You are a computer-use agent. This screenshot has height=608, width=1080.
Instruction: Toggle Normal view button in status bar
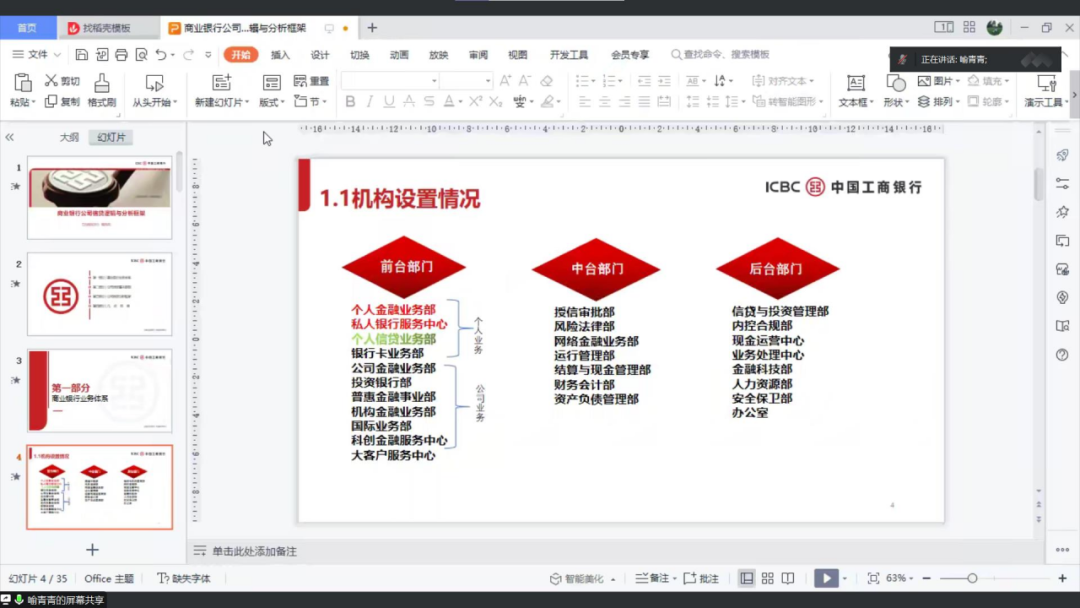747,578
